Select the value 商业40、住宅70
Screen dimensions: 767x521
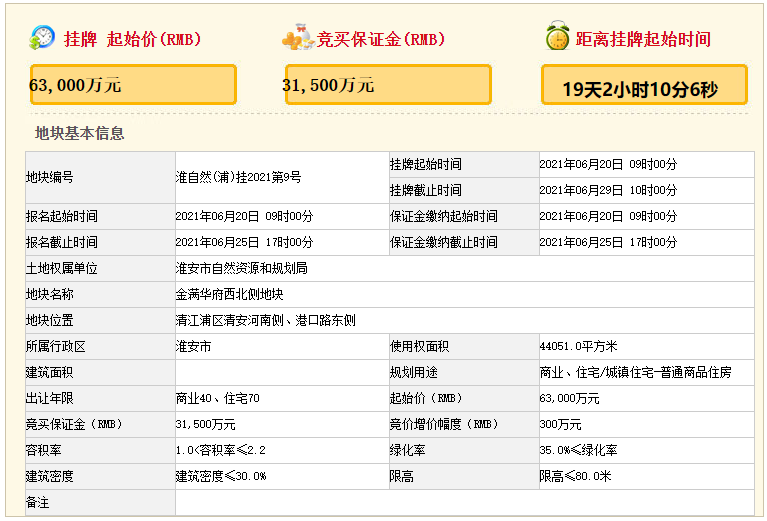218,398
